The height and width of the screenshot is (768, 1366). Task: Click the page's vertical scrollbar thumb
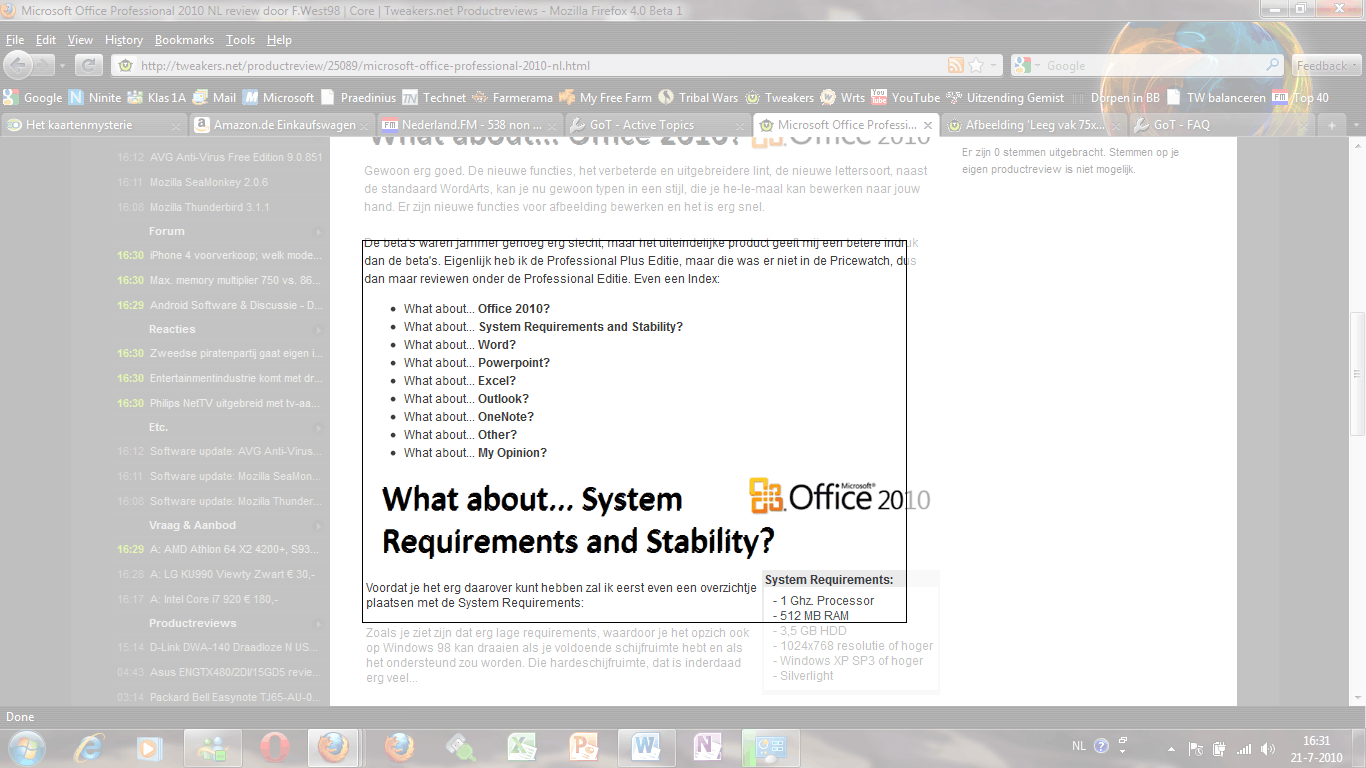1357,373
